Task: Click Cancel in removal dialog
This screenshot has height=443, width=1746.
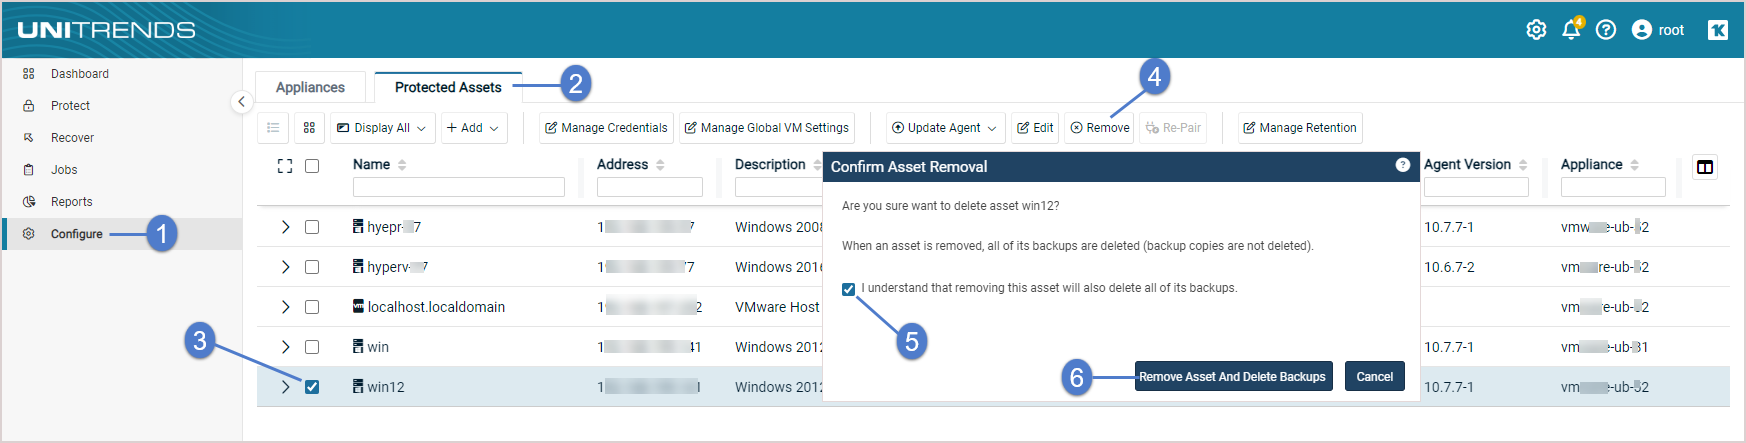Action: (1375, 377)
